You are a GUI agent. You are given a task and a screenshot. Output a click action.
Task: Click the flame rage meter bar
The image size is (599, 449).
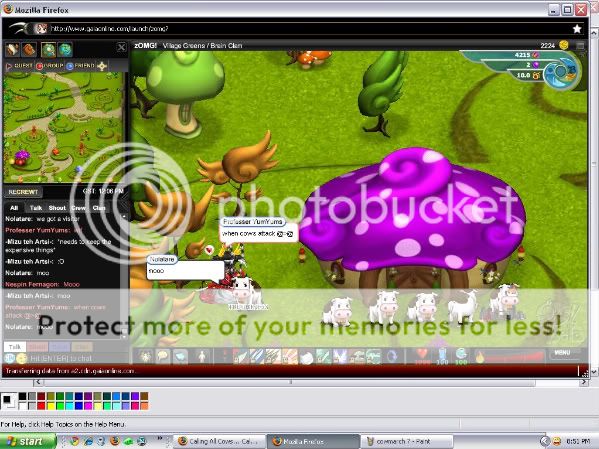(x=510, y=357)
